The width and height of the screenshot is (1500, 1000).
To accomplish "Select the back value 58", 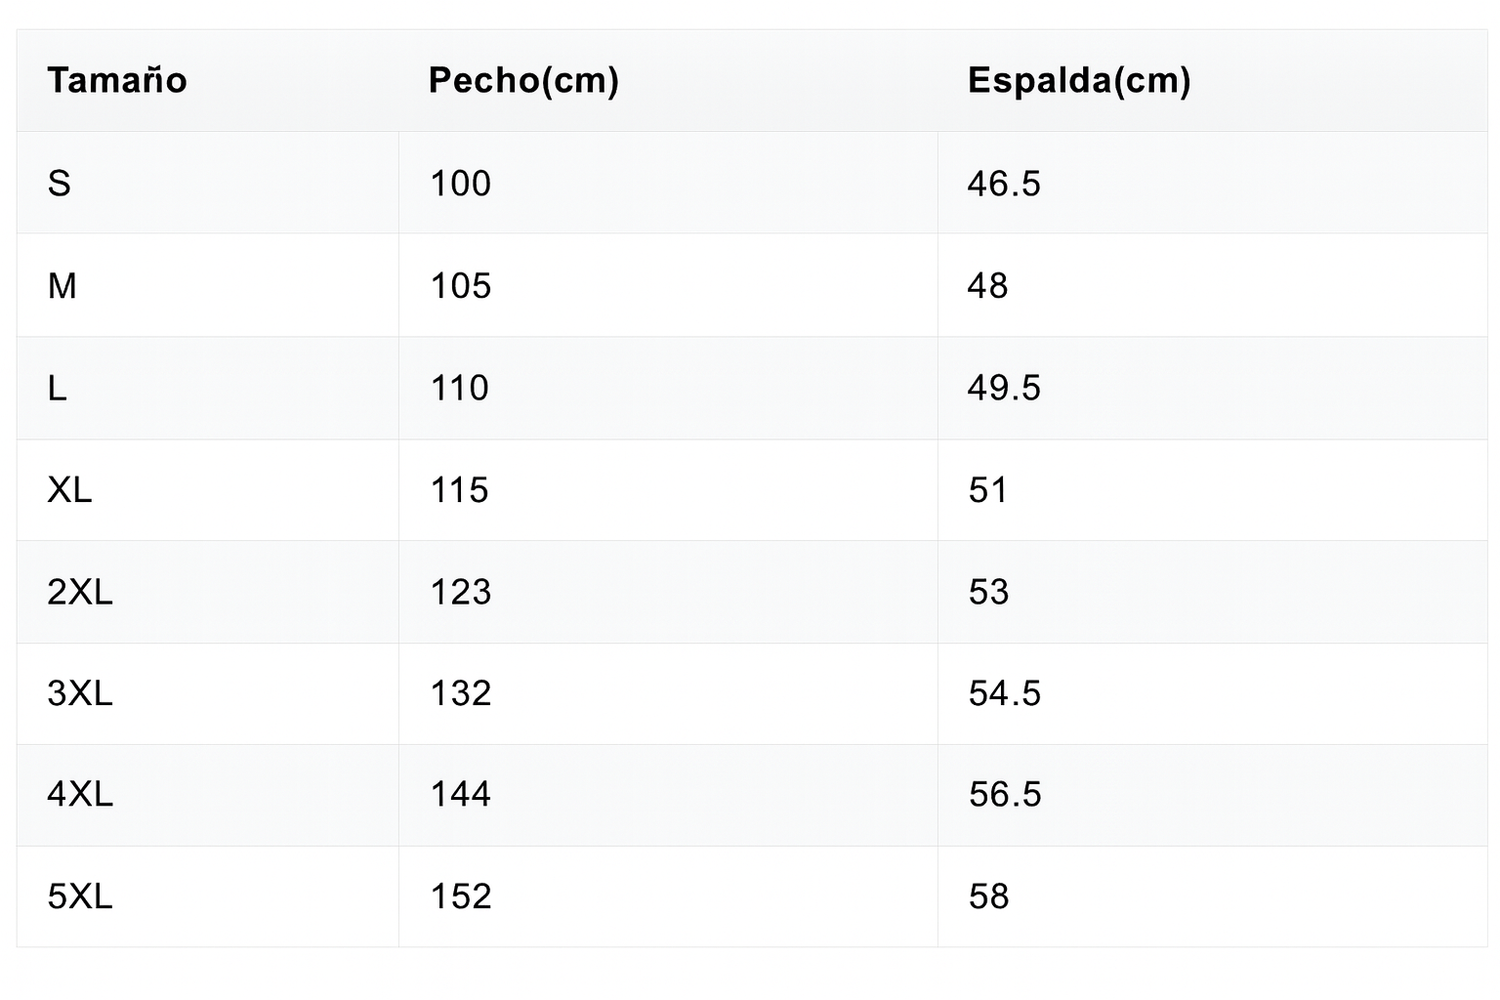I will 988,896.
